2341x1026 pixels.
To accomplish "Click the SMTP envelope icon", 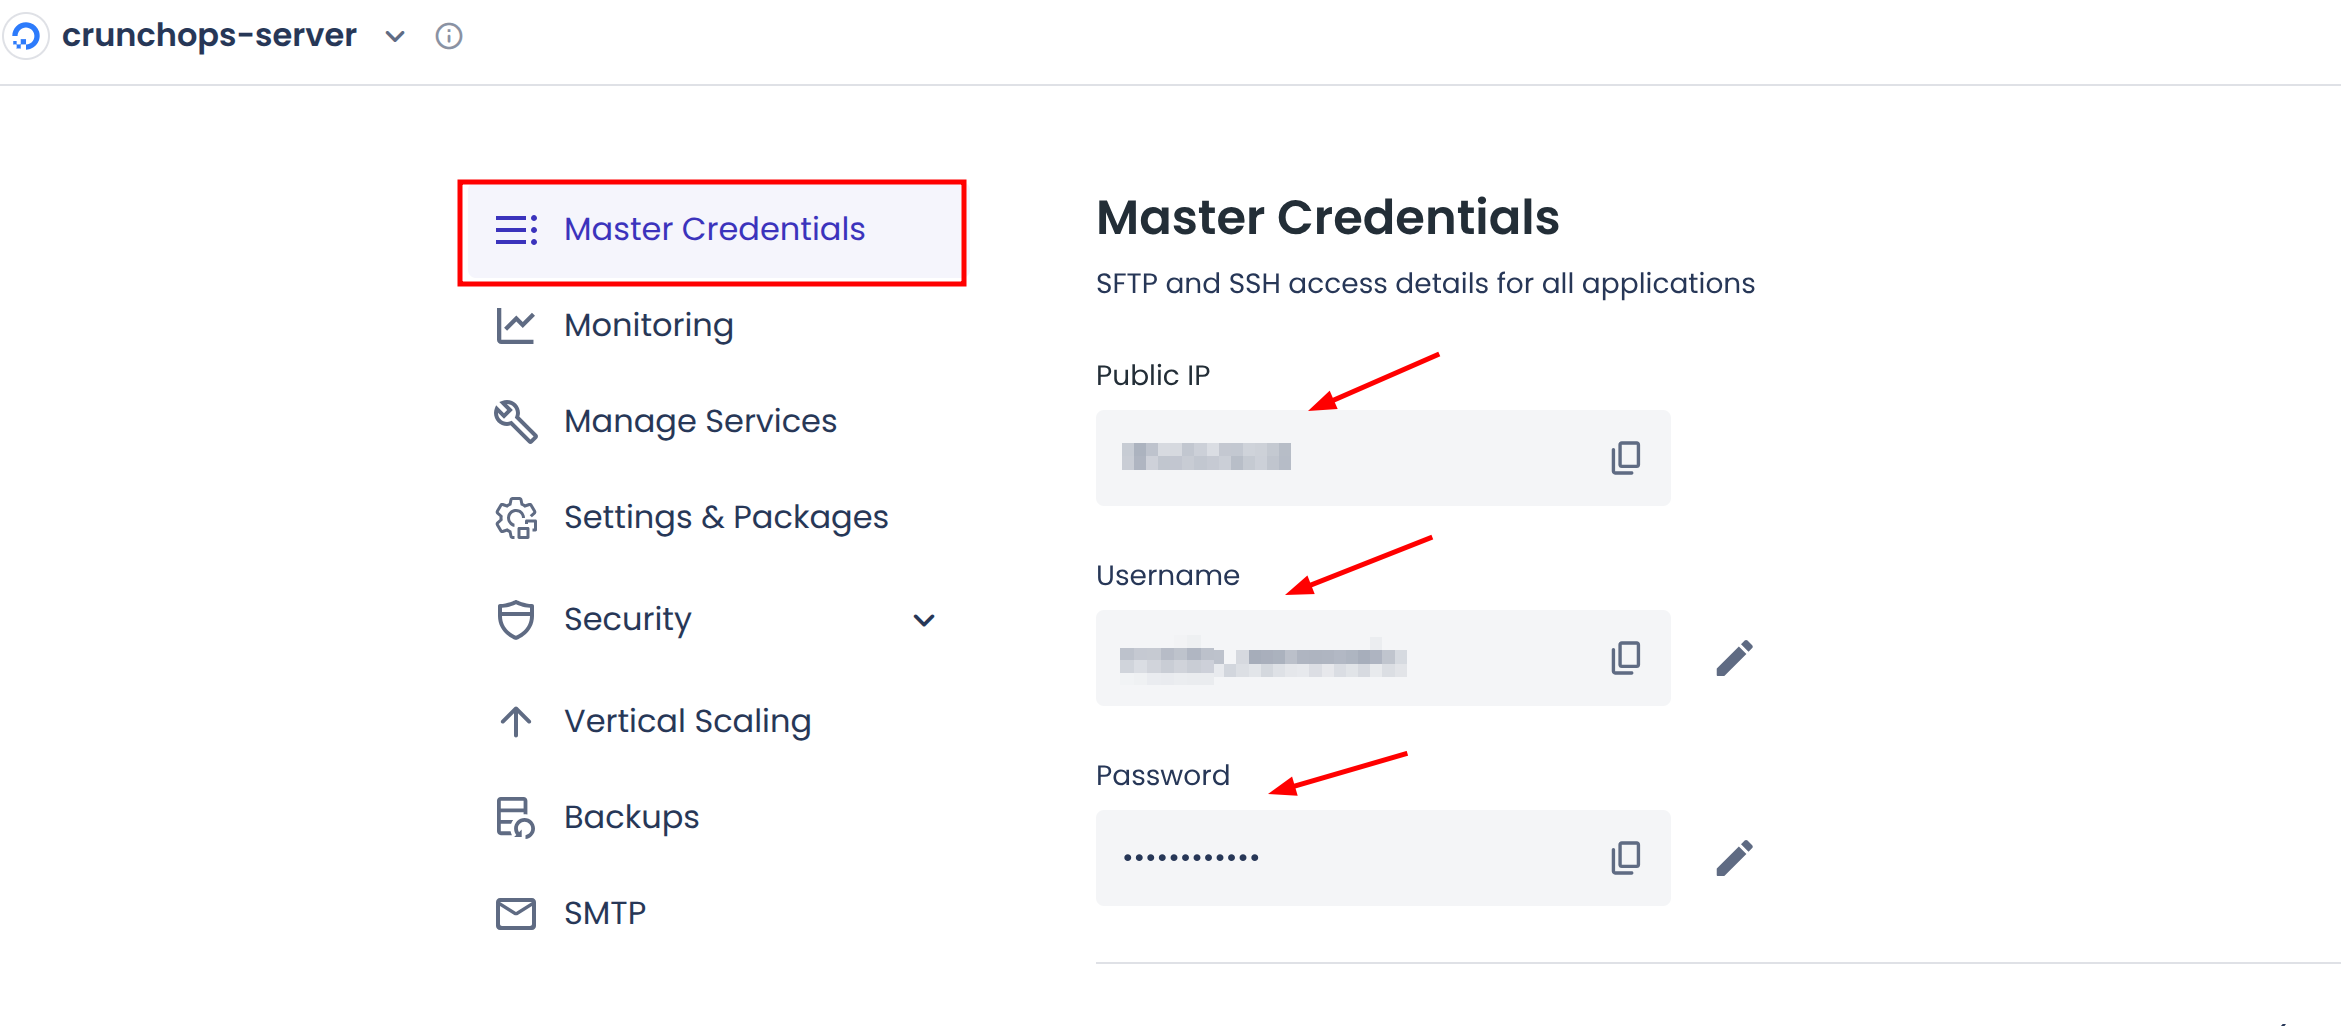I will click(515, 913).
